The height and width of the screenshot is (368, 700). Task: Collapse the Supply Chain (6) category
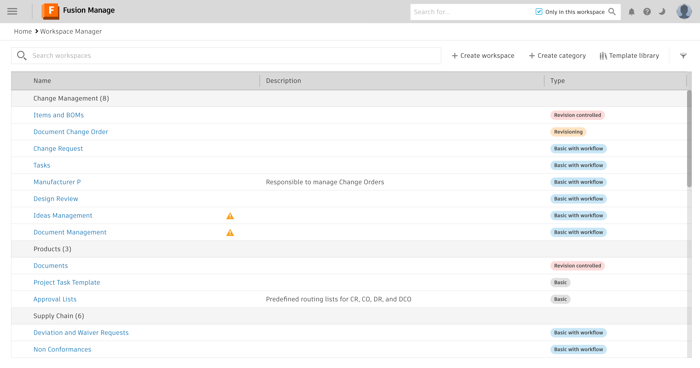coord(58,316)
